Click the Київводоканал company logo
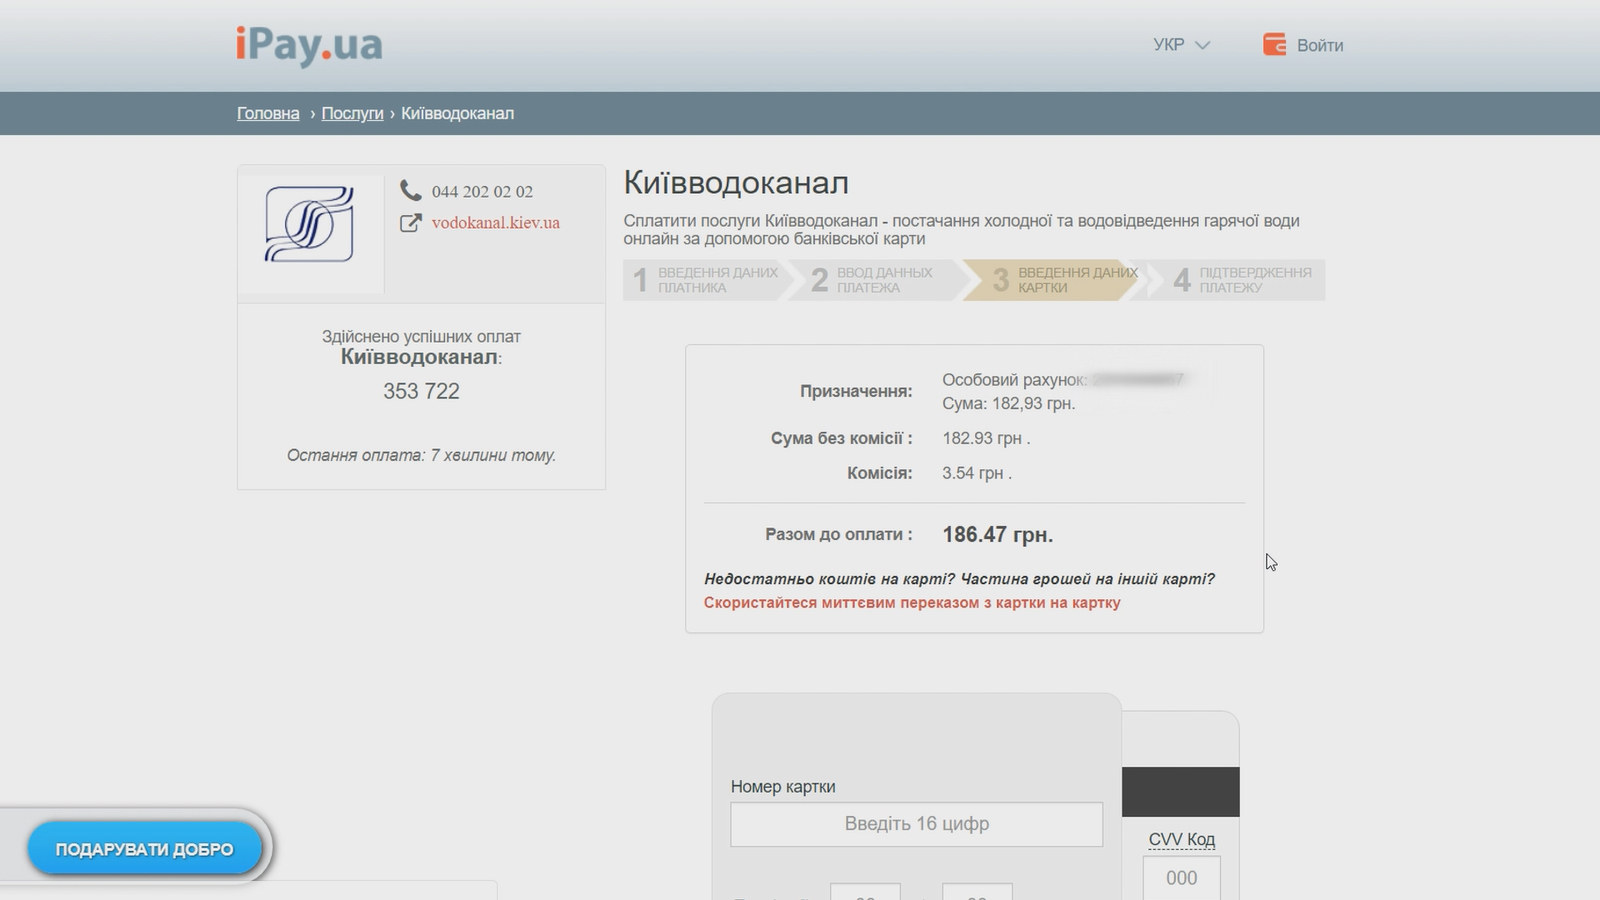The height and width of the screenshot is (900, 1600). (x=310, y=225)
